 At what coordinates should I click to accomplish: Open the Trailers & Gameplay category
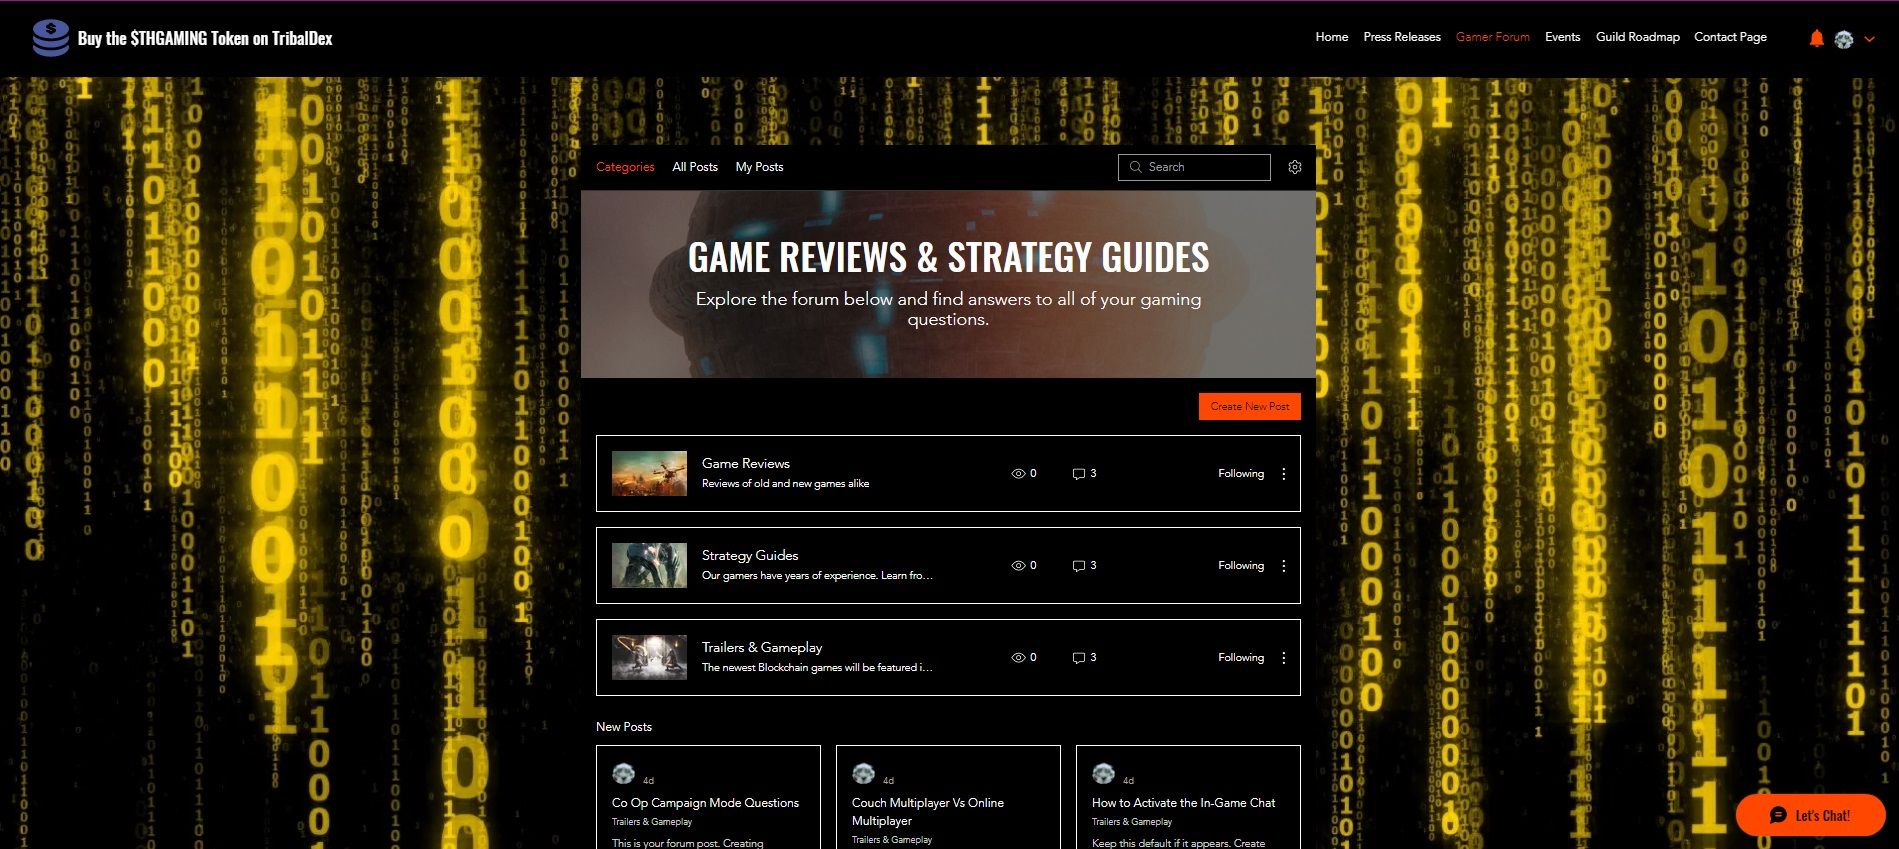point(761,647)
